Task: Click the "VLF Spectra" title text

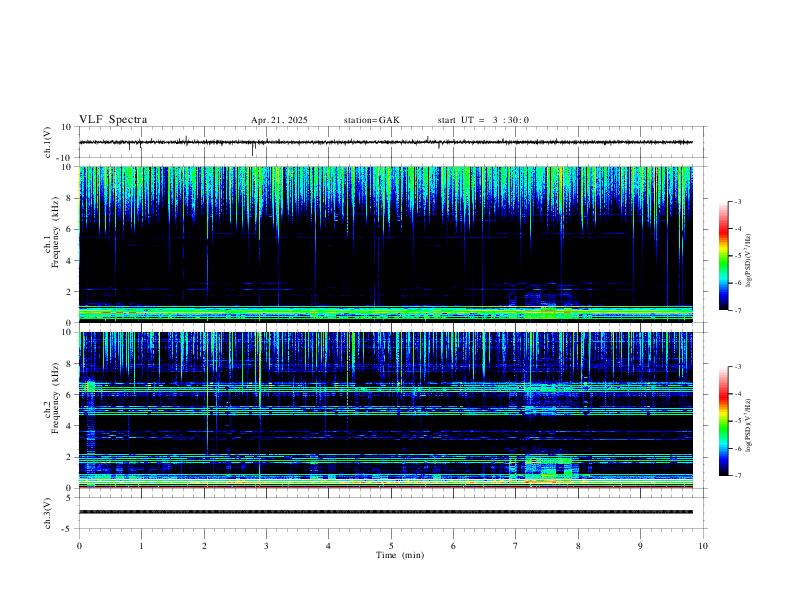Action: pos(113,120)
